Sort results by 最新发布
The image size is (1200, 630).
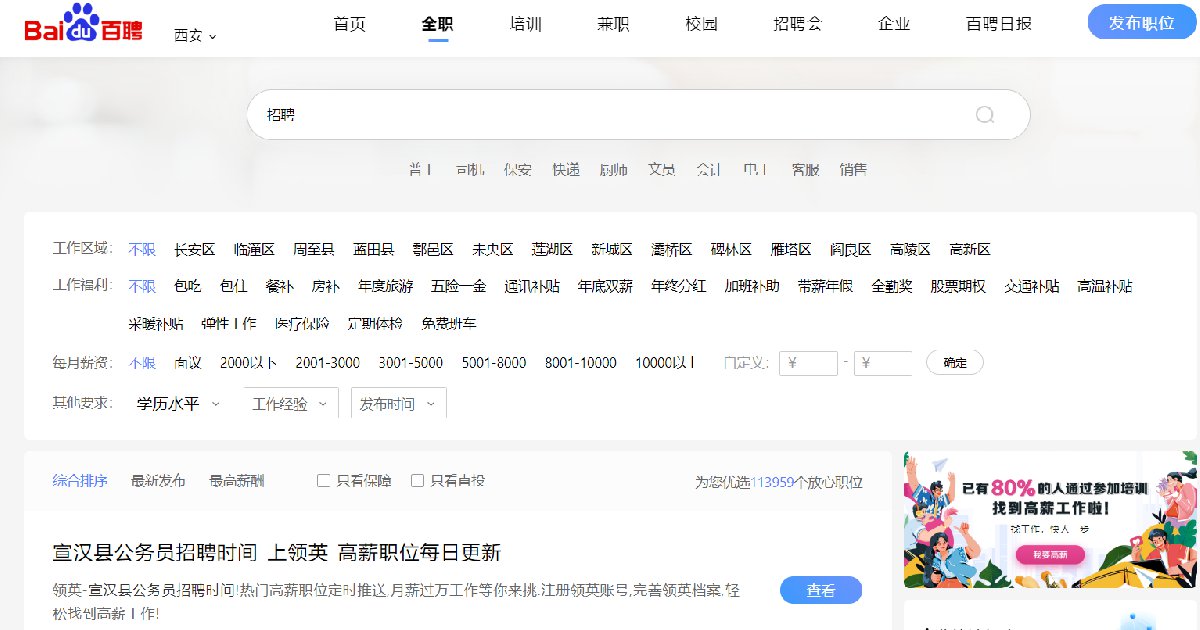[x=158, y=481]
